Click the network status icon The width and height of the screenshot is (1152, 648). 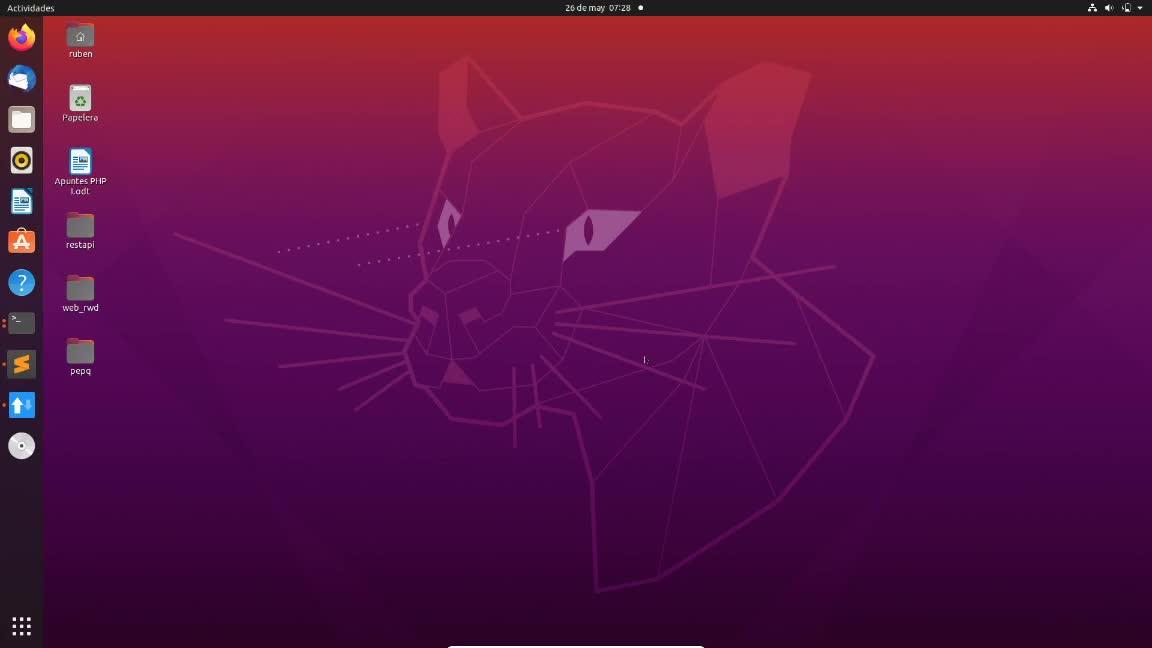tap(1092, 8)
